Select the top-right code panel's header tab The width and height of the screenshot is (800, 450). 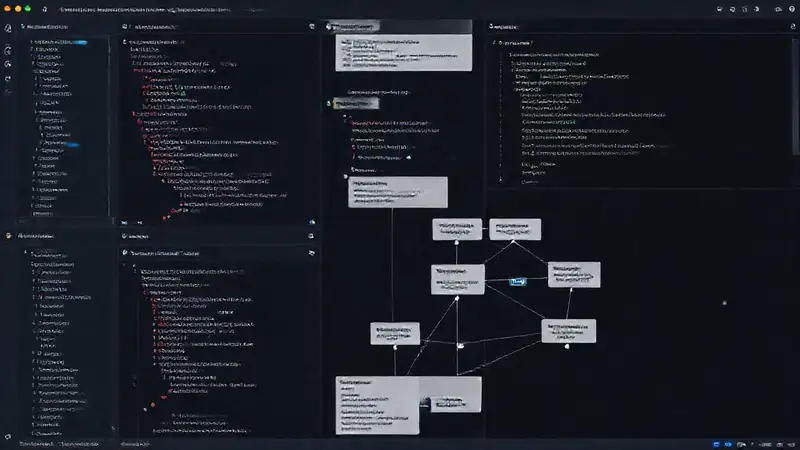[504, 27]
